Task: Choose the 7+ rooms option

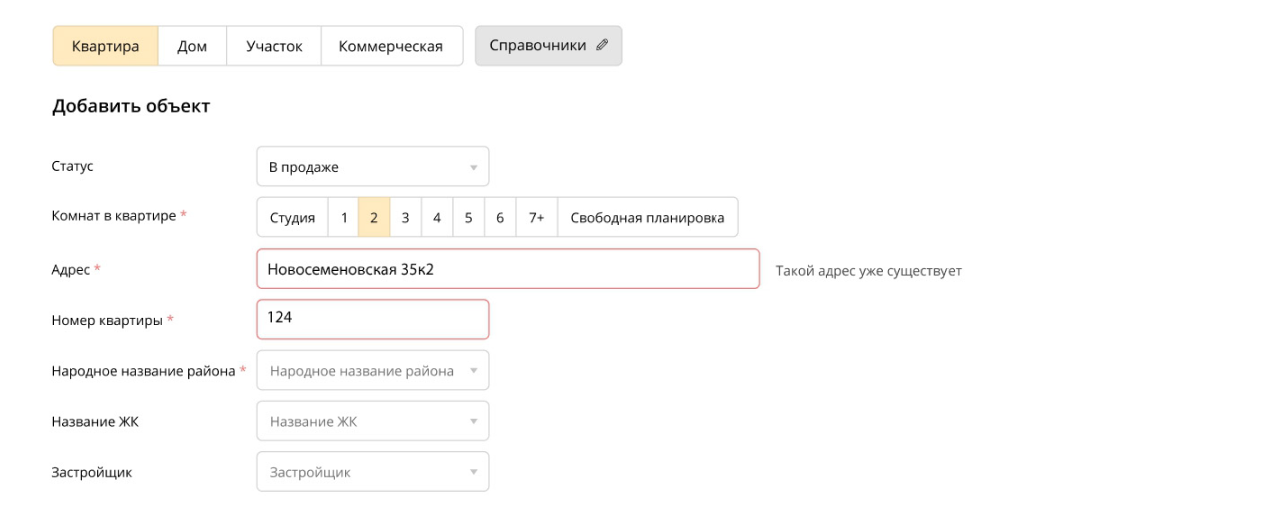Action: point(536,218)
